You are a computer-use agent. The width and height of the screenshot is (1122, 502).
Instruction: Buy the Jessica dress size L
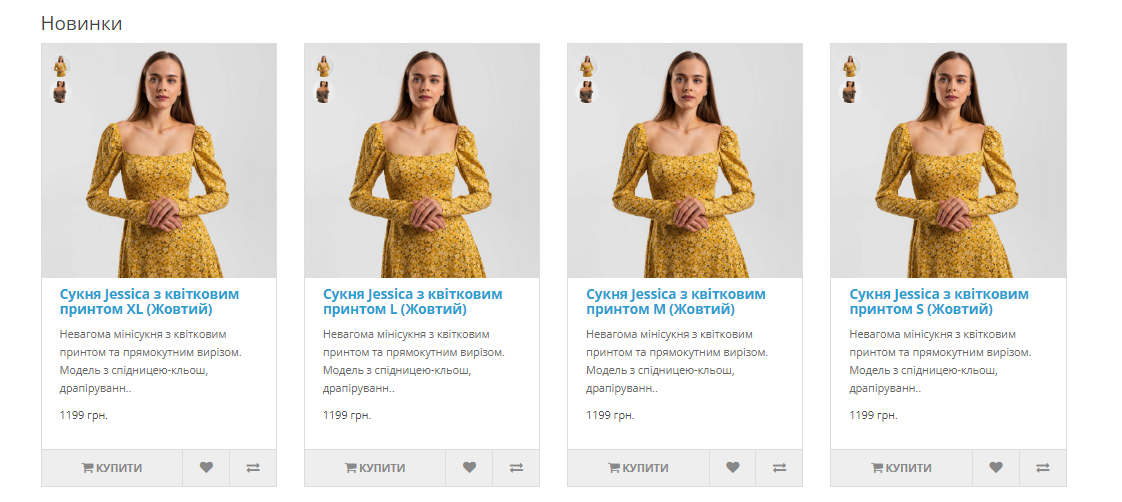click(x=375, y=467)
